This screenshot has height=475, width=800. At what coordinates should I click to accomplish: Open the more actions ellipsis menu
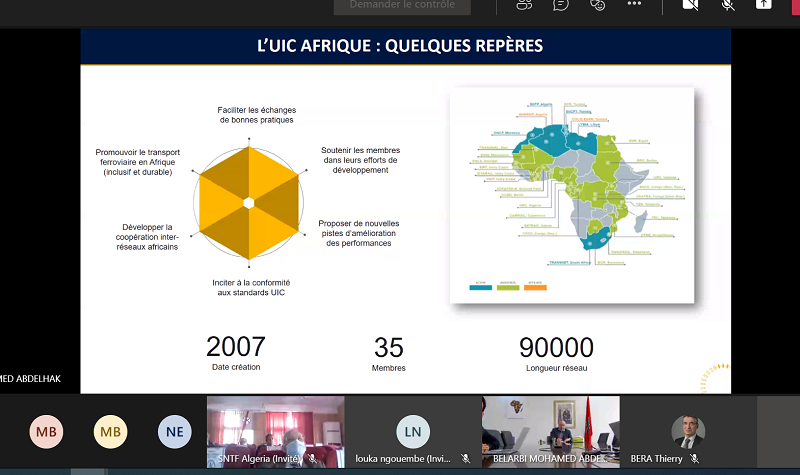tap(634, 5)
